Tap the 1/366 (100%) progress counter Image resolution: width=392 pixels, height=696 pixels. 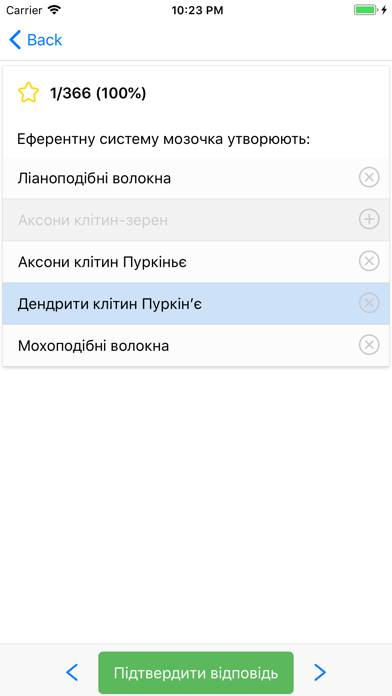point(98,93)
